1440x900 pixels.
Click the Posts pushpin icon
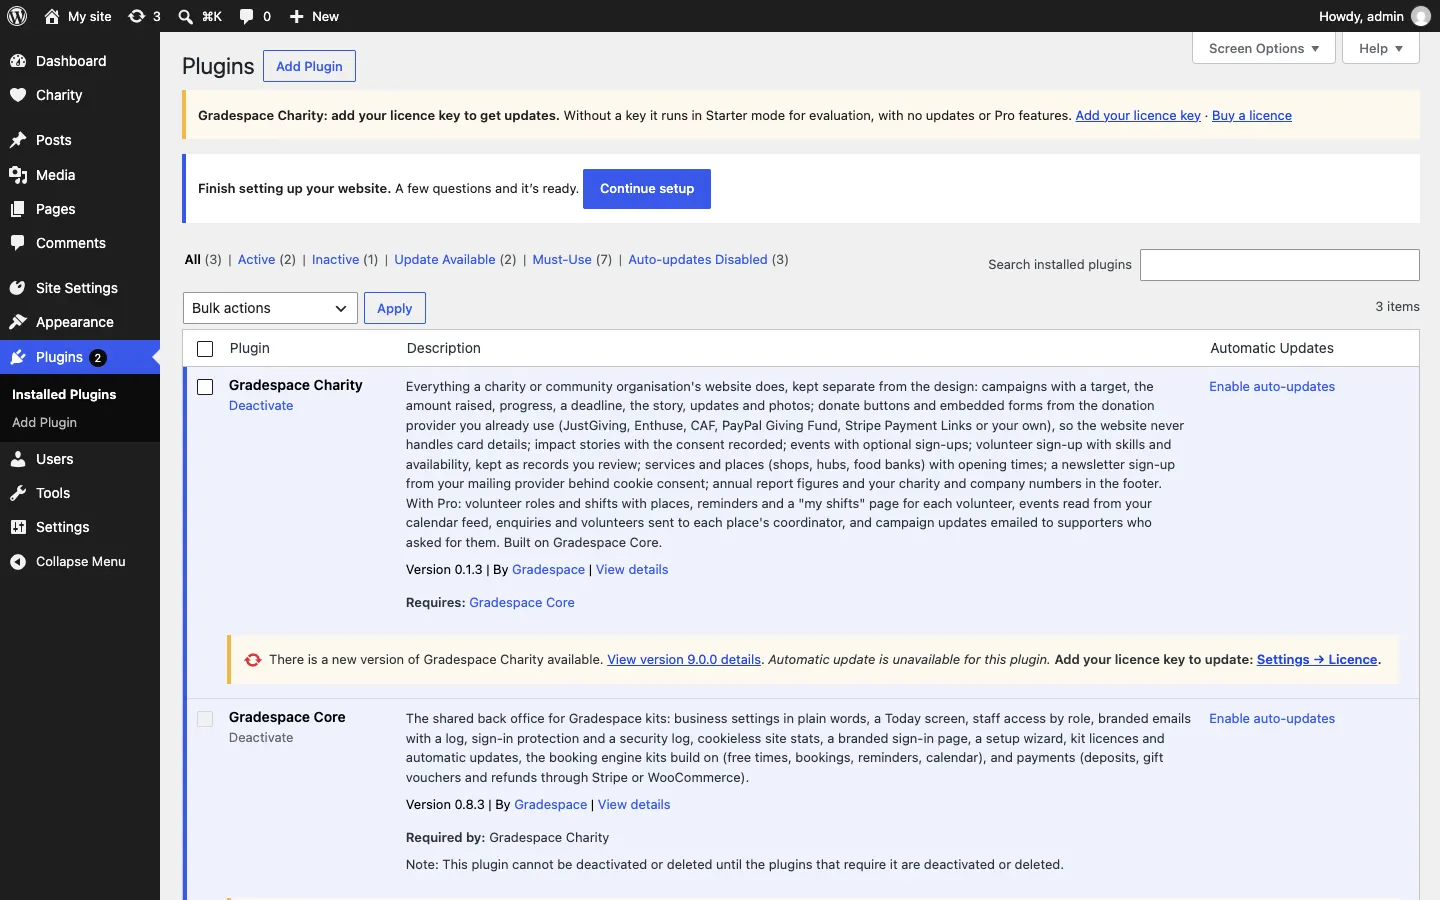[x=18, y=140]
